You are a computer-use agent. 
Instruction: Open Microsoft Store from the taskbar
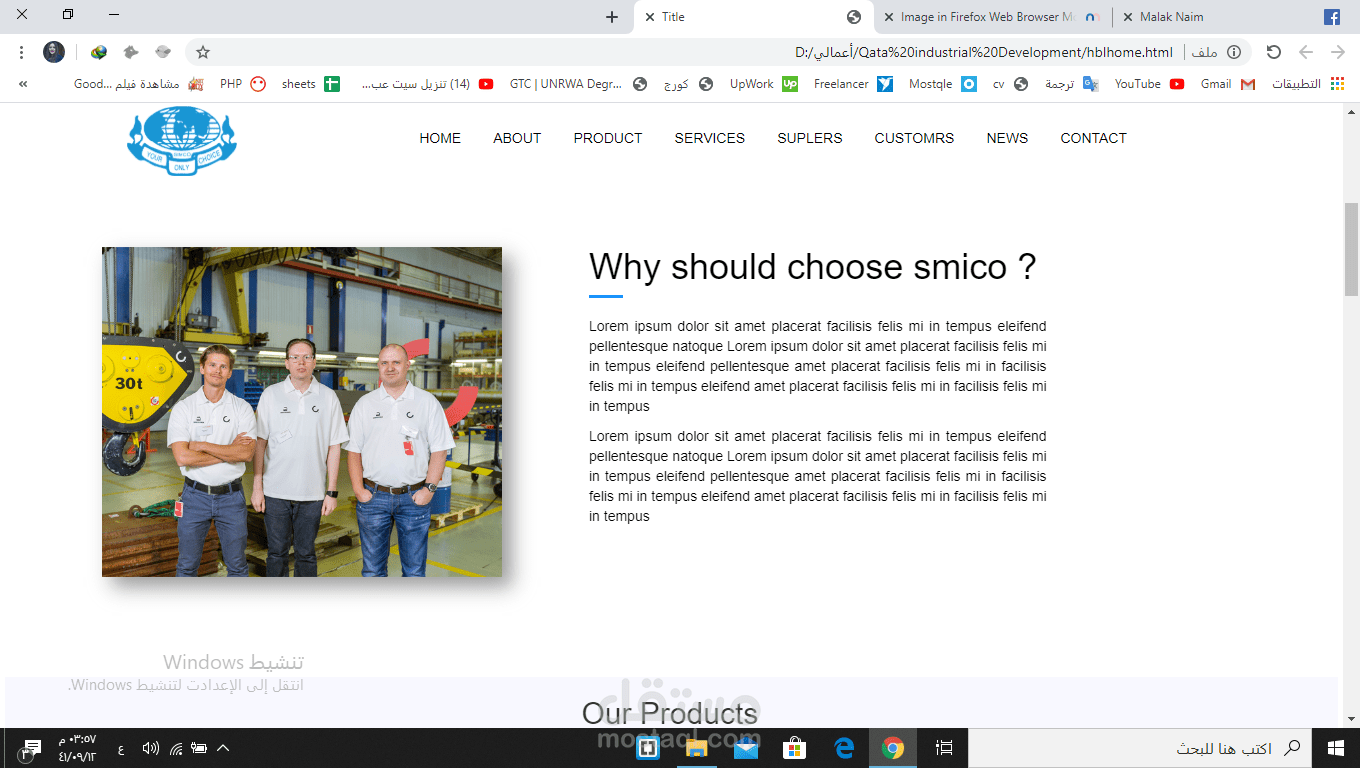pyautogui.click(x=795, y=748)
